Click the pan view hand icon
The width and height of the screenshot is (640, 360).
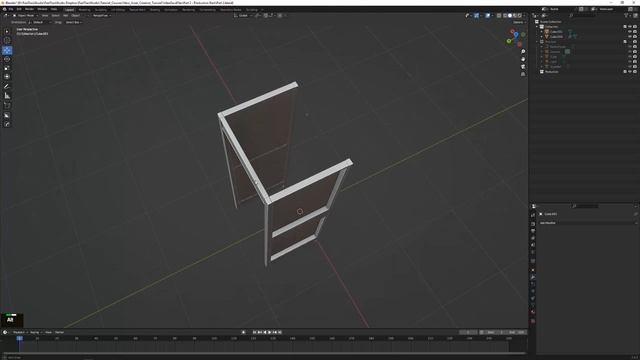pos(523,59)
